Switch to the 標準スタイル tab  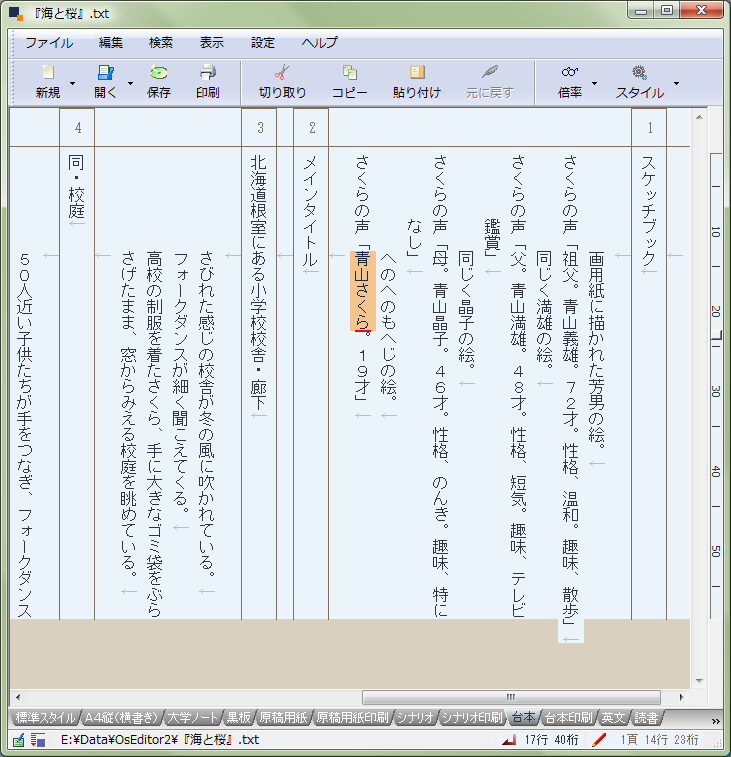point(45,718)
